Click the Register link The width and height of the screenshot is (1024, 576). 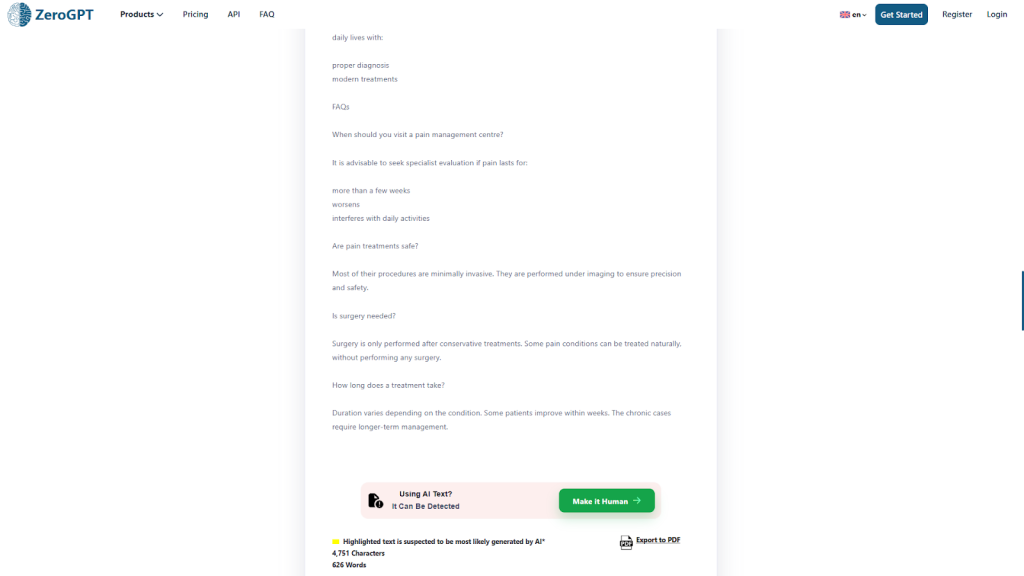coord(957,15)
